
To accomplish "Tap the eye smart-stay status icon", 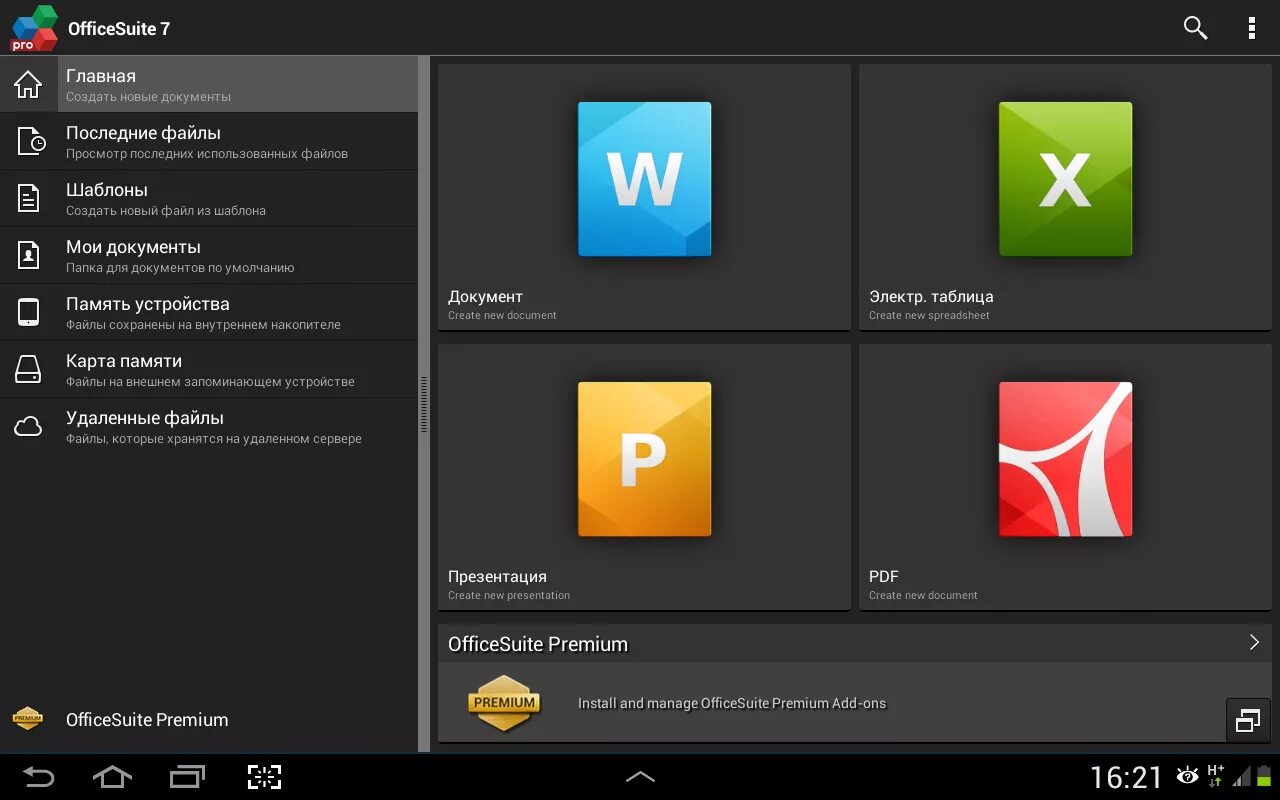I will 1187,776.
